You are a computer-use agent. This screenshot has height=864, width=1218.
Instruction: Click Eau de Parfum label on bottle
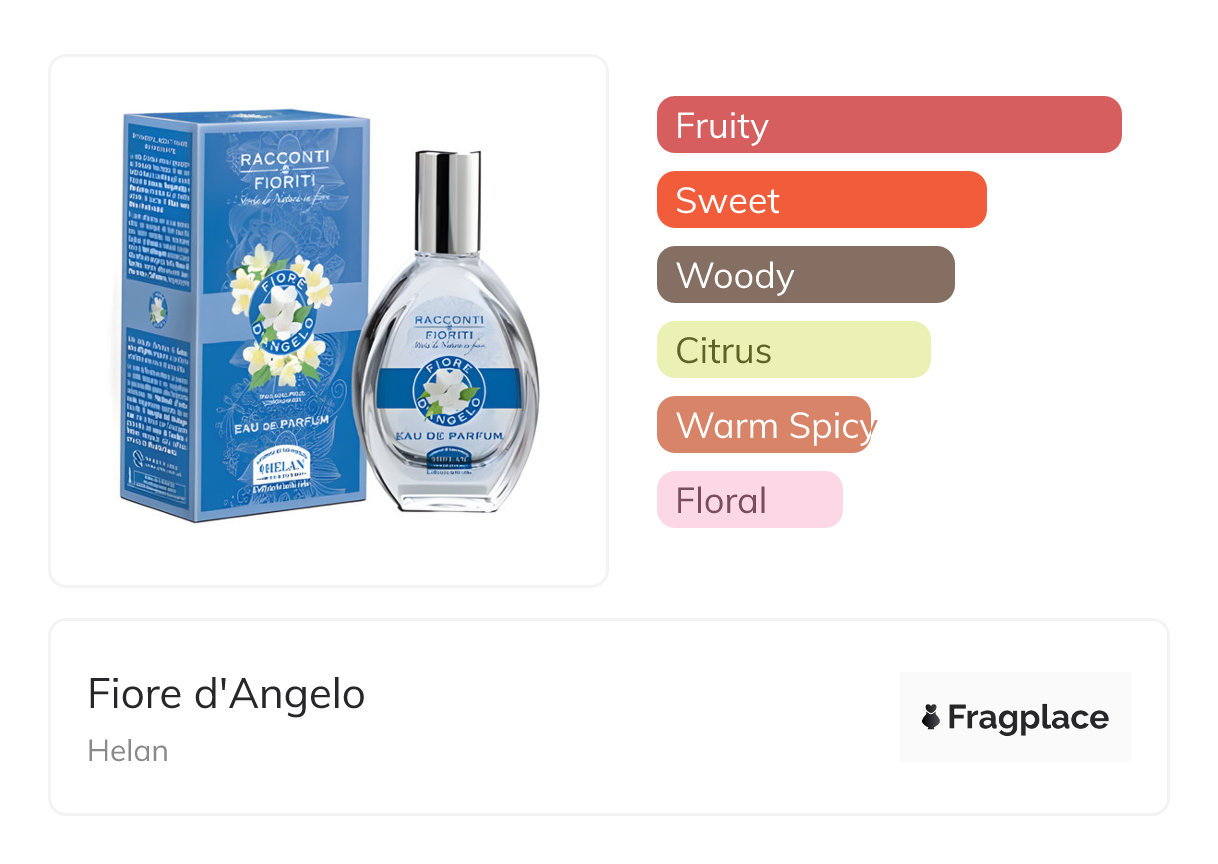point(447,435)
